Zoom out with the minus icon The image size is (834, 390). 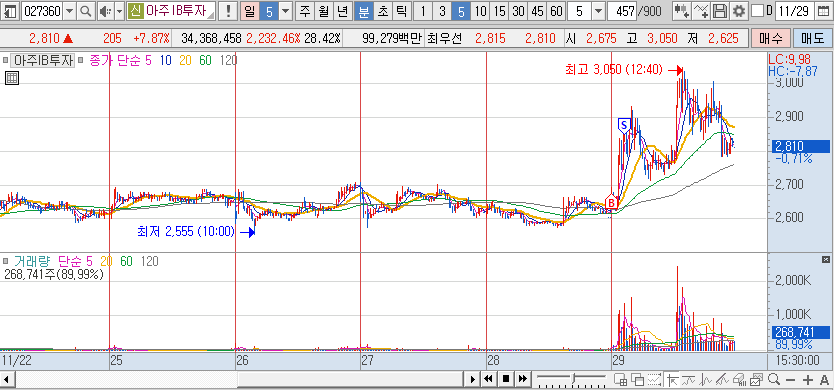coord(791,379)
